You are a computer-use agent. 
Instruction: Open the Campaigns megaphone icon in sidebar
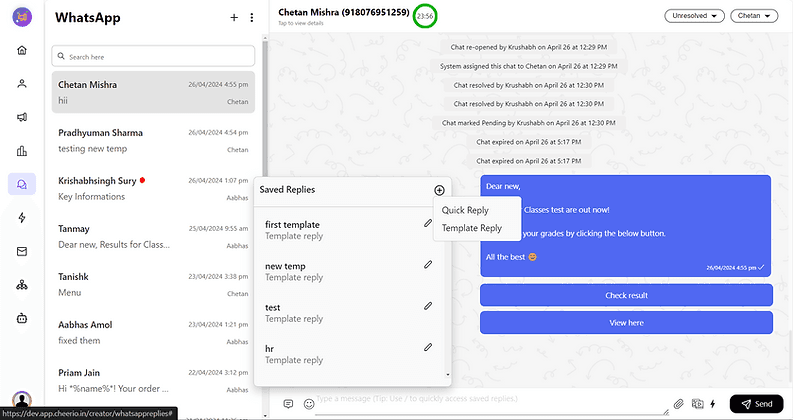pos(22,117)
